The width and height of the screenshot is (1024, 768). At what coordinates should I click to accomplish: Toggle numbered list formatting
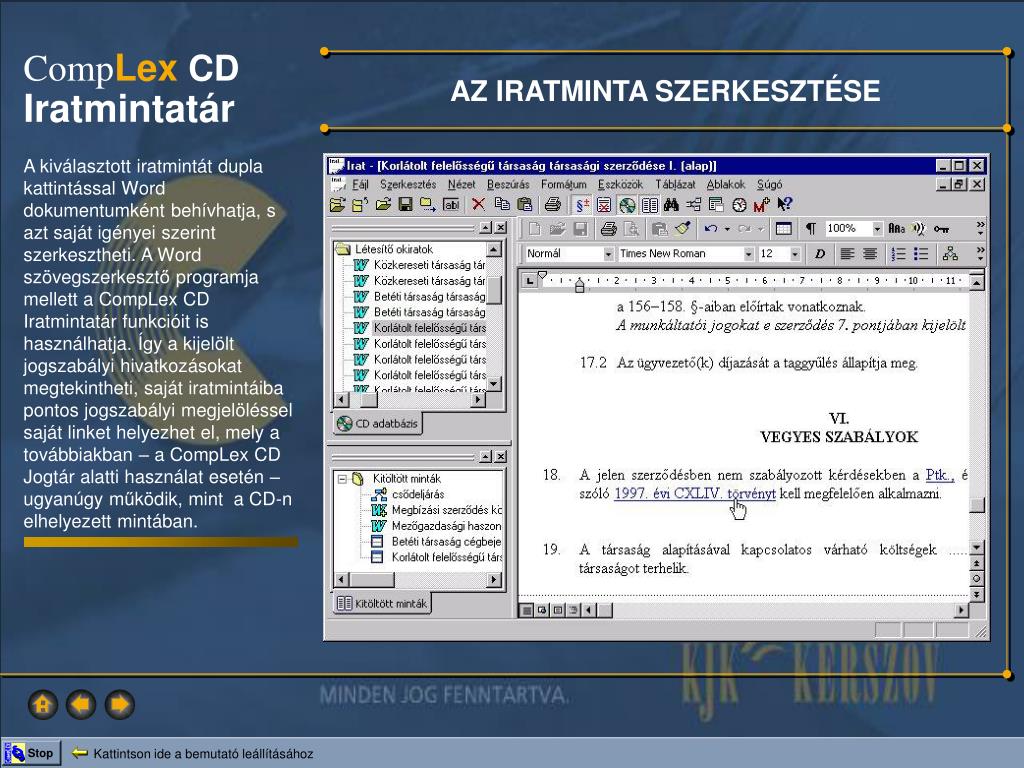click(899, 254)
